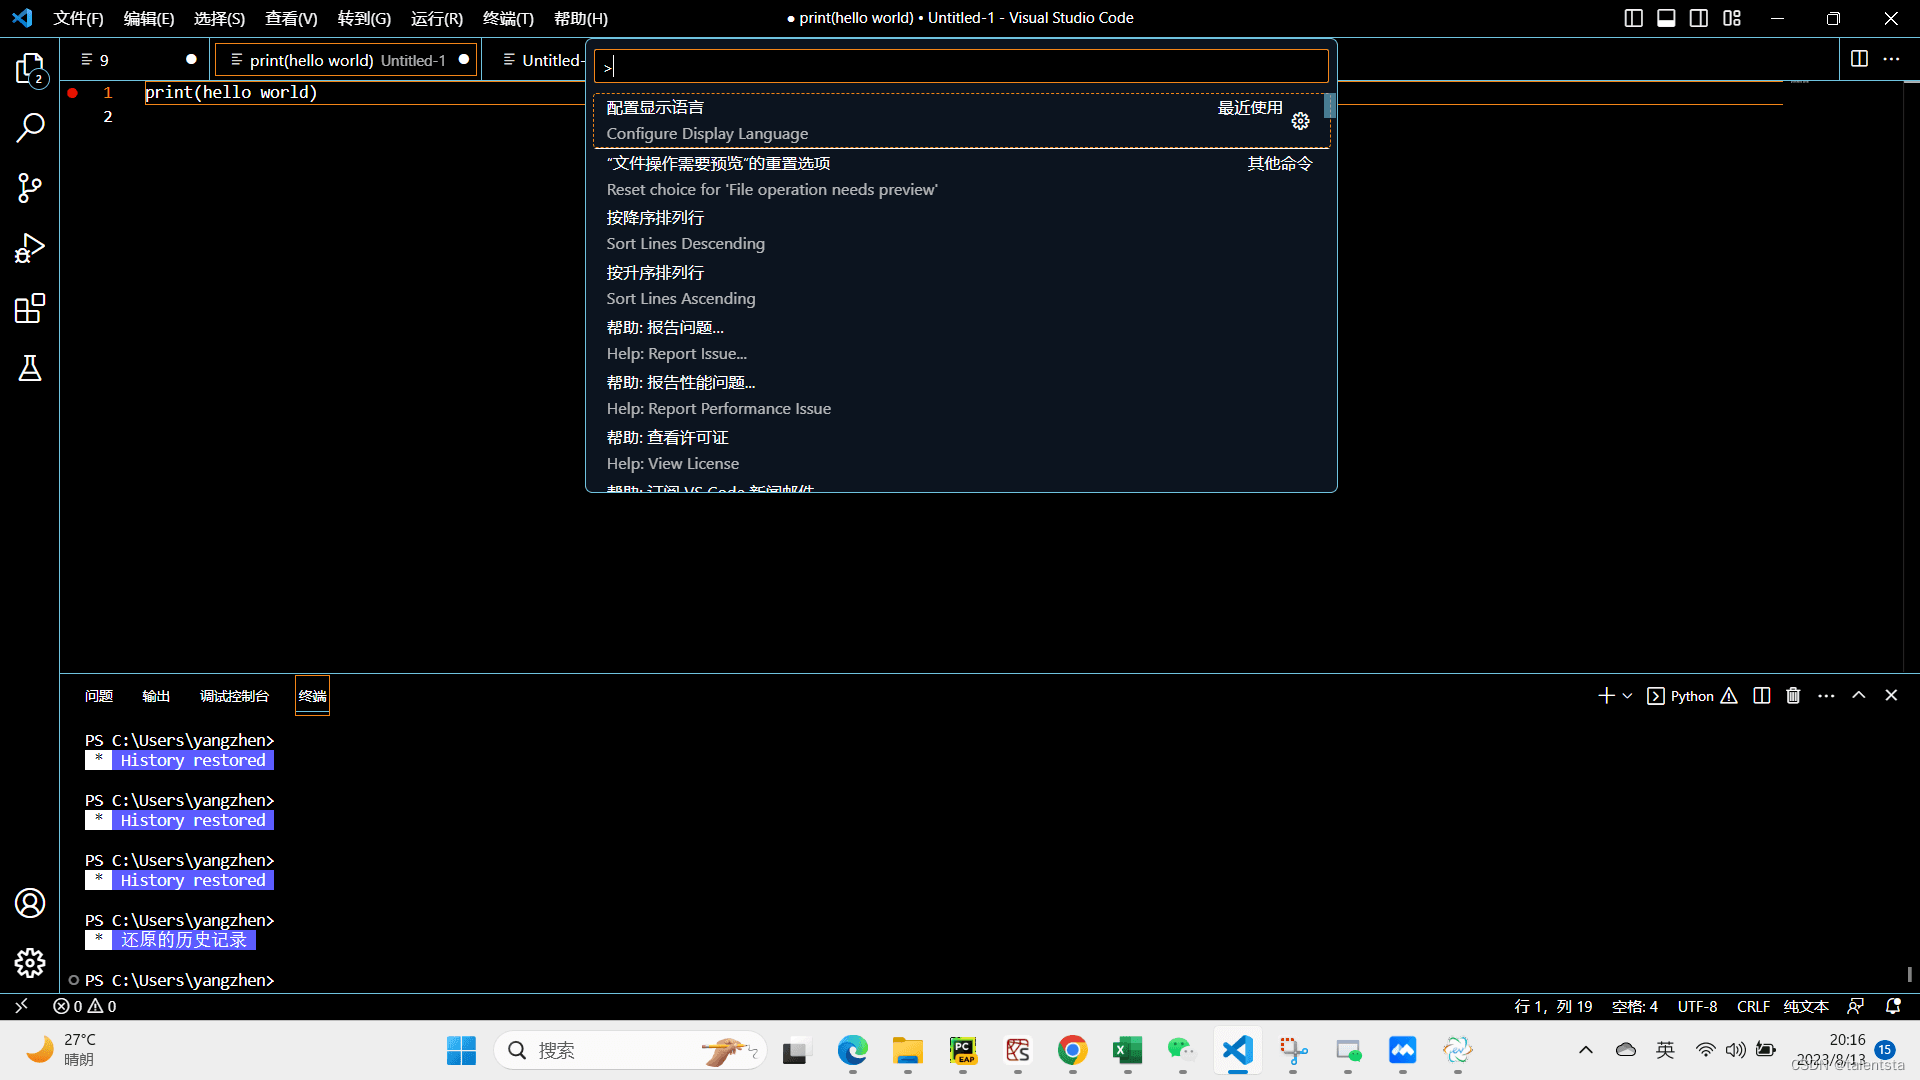Screen dimensions: 1920x1080
Task: Show errors and warnings count in status bar
Action: point(85,1006)
